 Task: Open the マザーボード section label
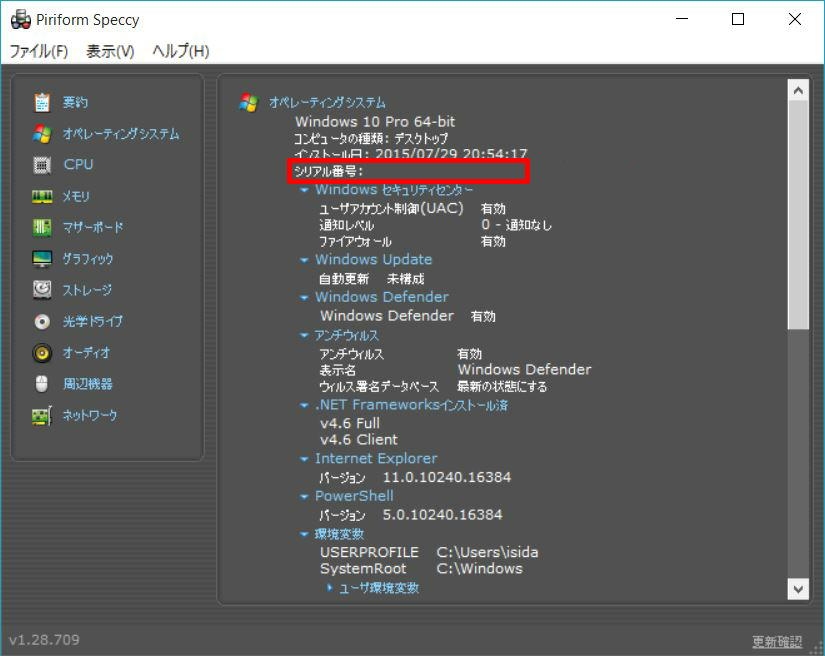point(93,227)
